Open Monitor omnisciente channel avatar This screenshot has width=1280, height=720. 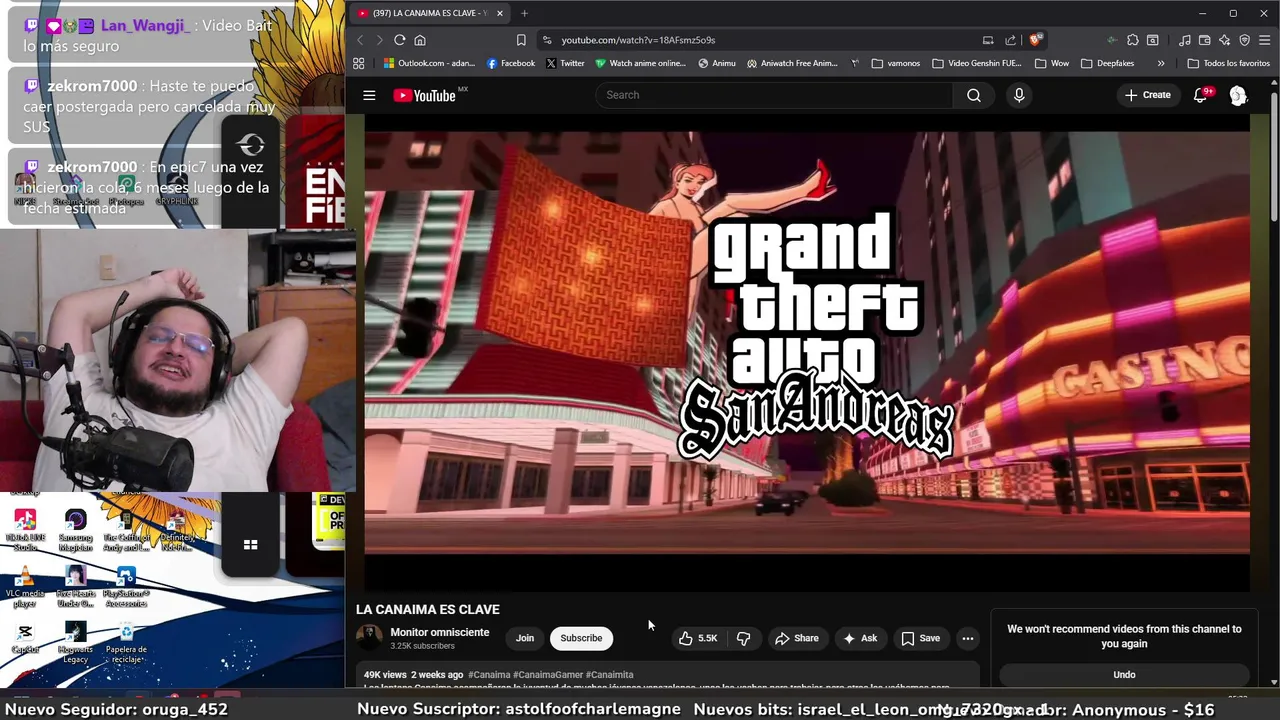(x=369, y=638)
